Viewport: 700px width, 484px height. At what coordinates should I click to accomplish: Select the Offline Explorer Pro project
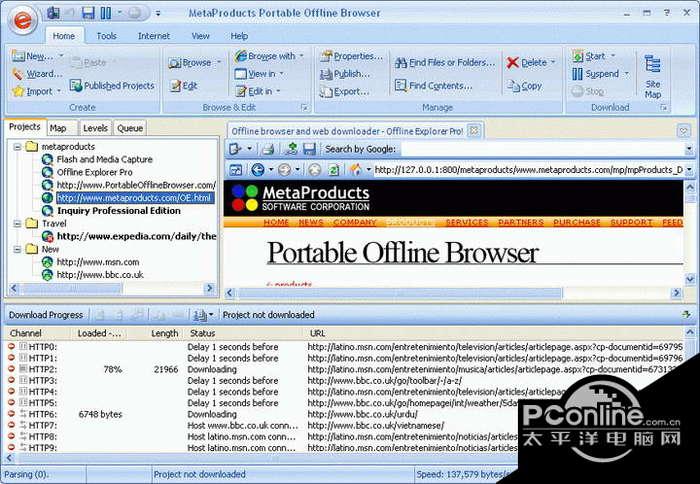pos(94,172)
